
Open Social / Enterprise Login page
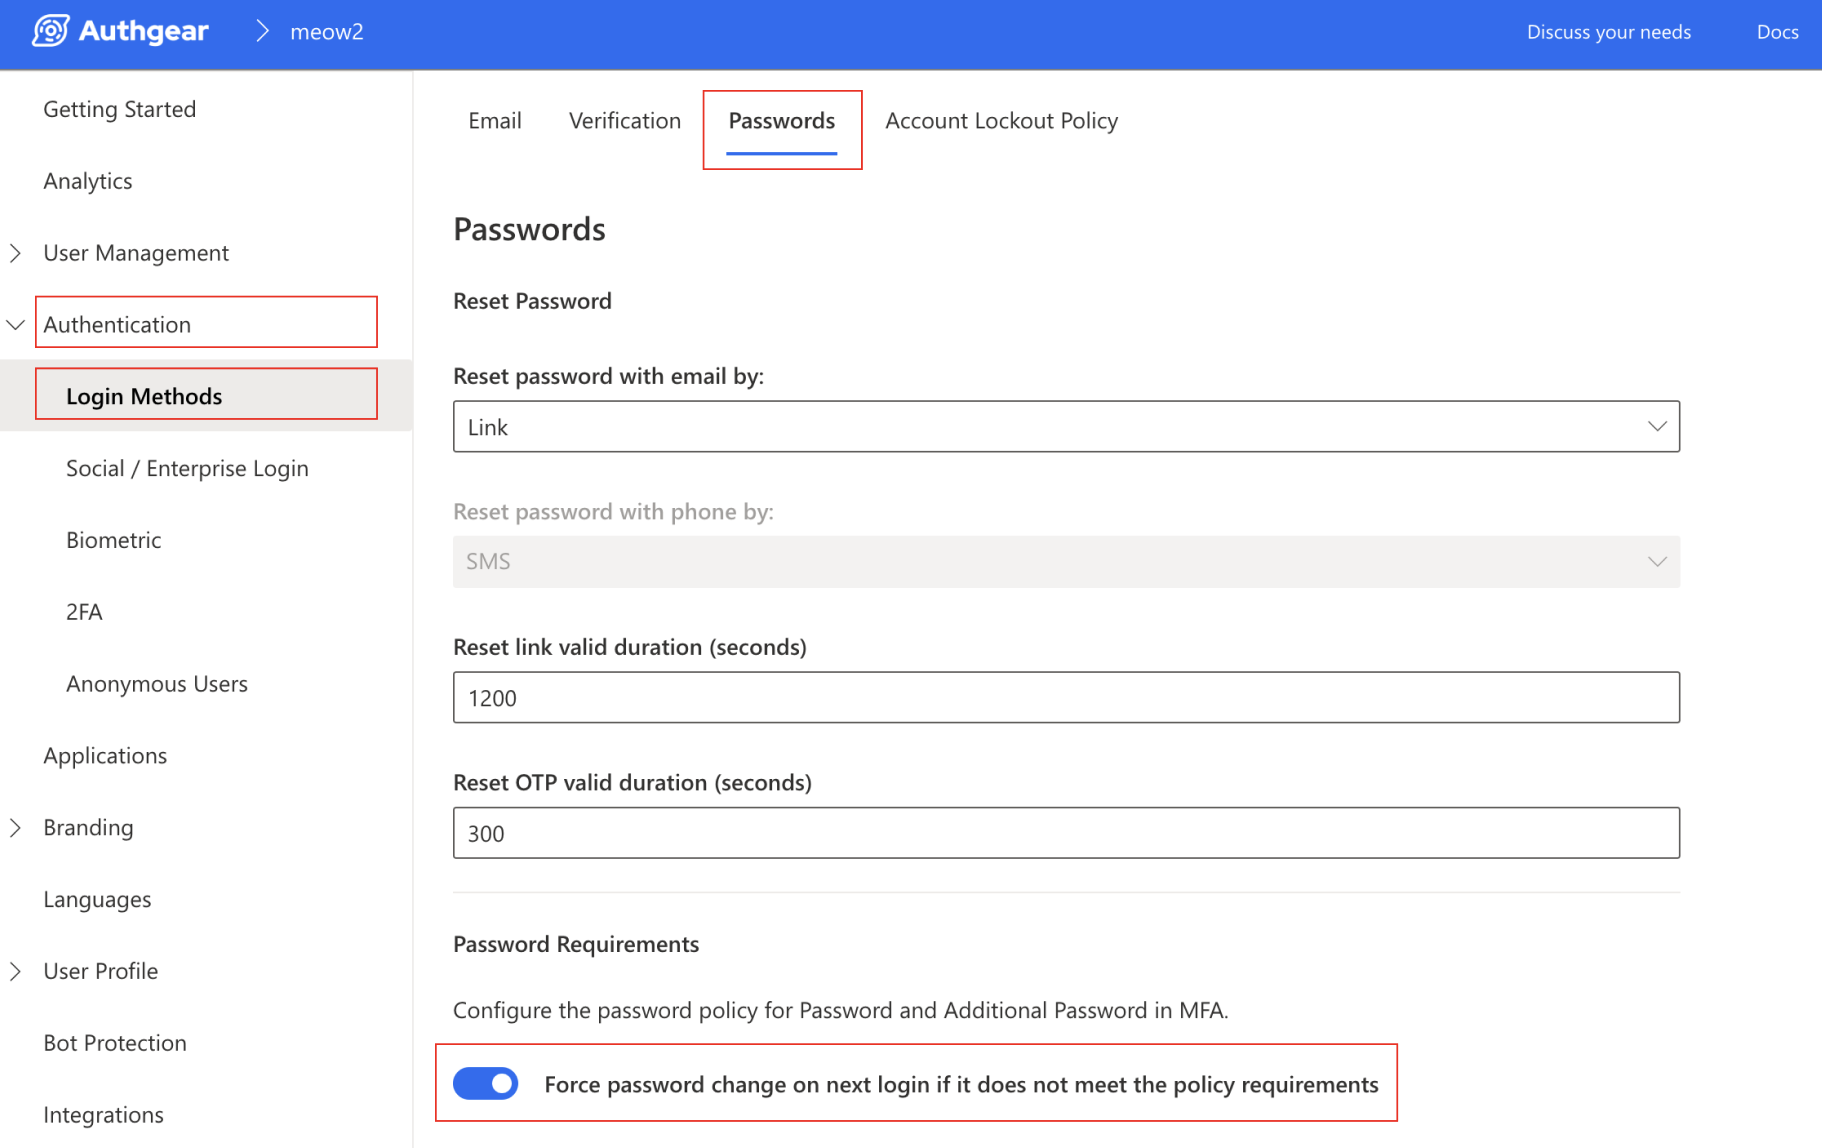[187, 468]
